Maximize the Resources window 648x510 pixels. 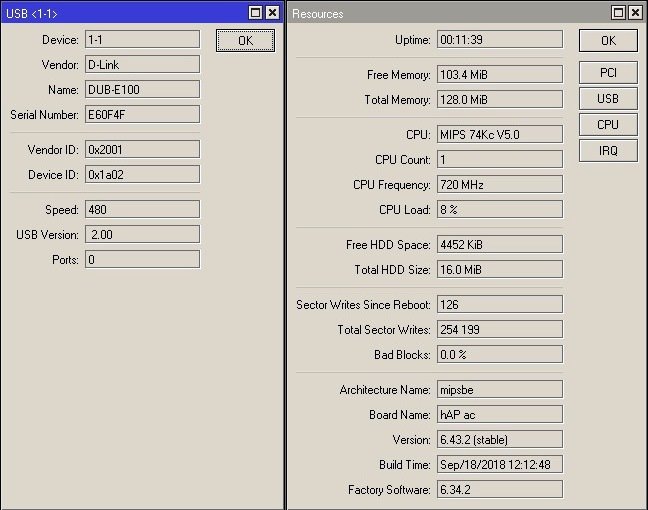(619, 13)
